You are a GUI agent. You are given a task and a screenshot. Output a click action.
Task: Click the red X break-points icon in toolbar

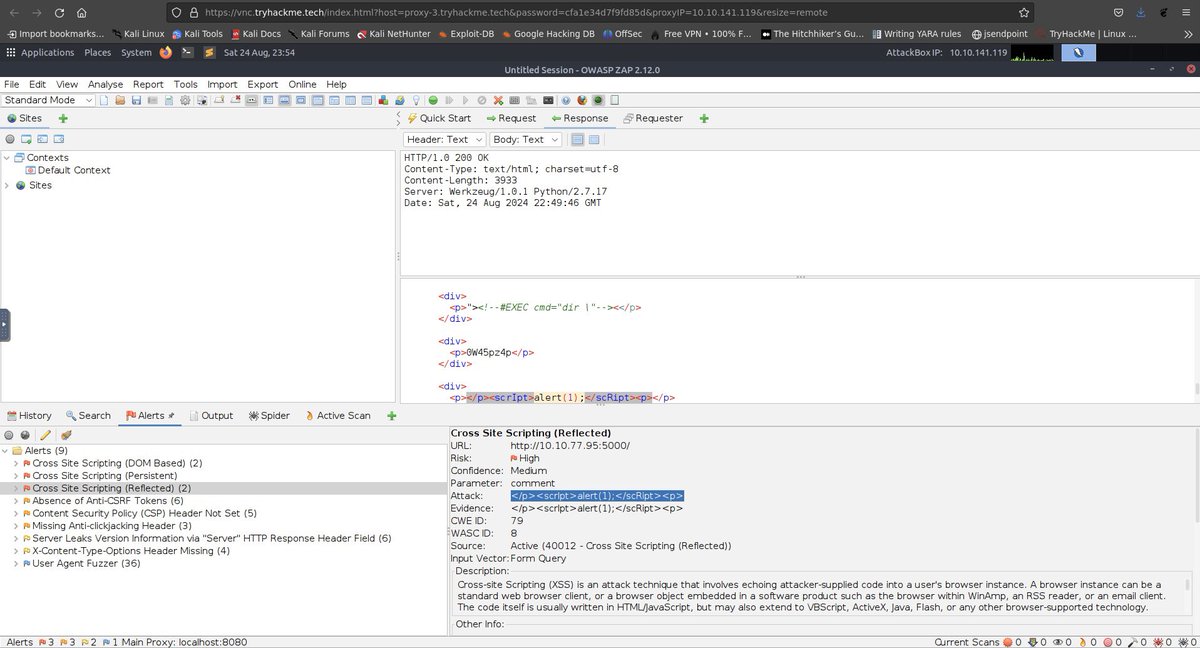(x=498, y=100)
